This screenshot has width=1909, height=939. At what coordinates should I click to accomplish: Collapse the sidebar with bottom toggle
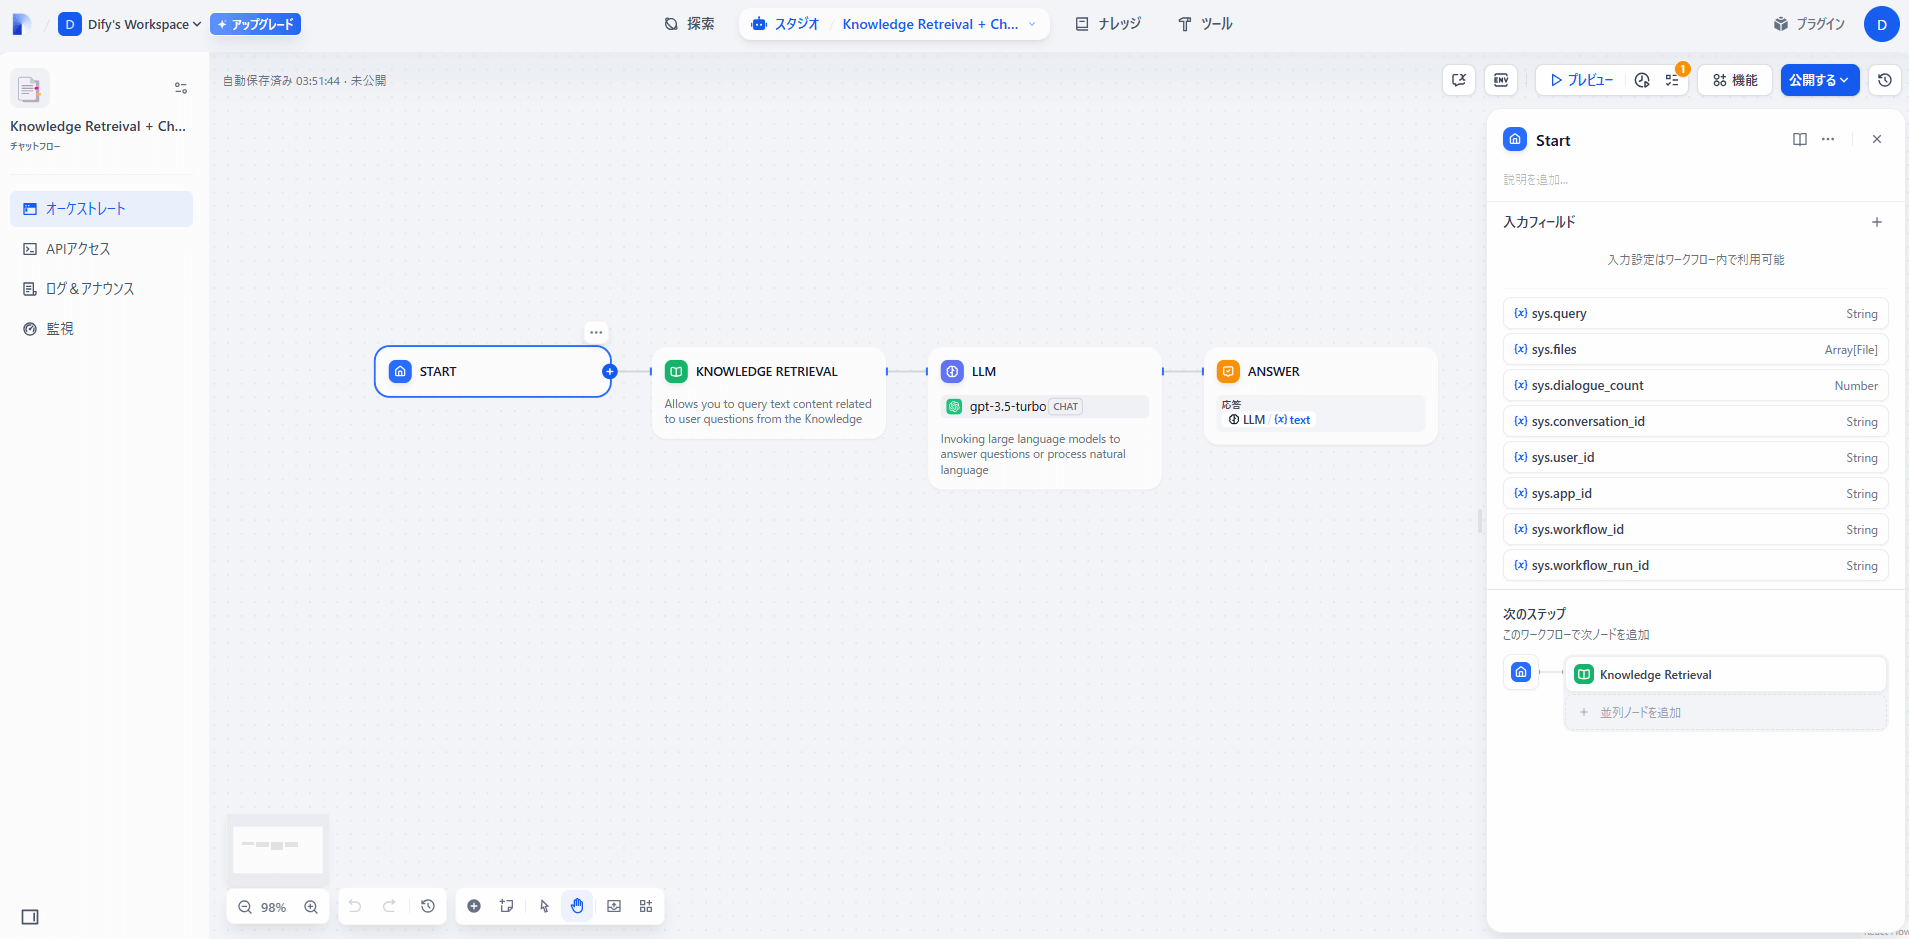[x=30, y=917]
